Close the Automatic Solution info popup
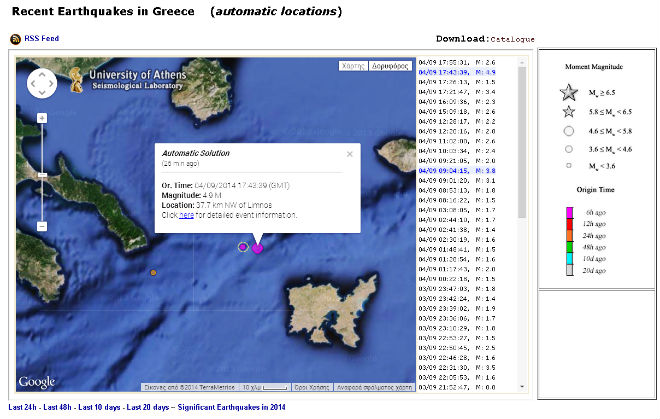Screen dimensions: 660x419 point(349,154)
